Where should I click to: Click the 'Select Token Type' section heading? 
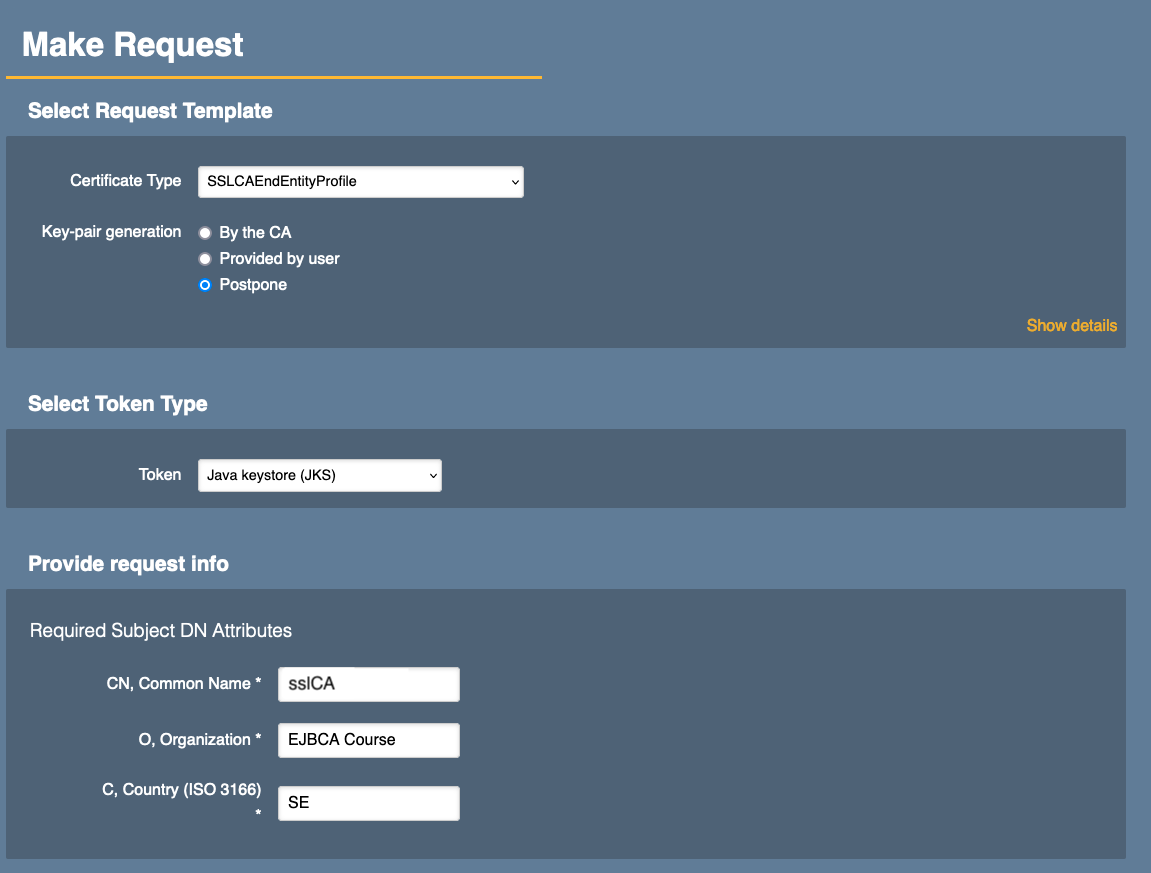[118, 404]
